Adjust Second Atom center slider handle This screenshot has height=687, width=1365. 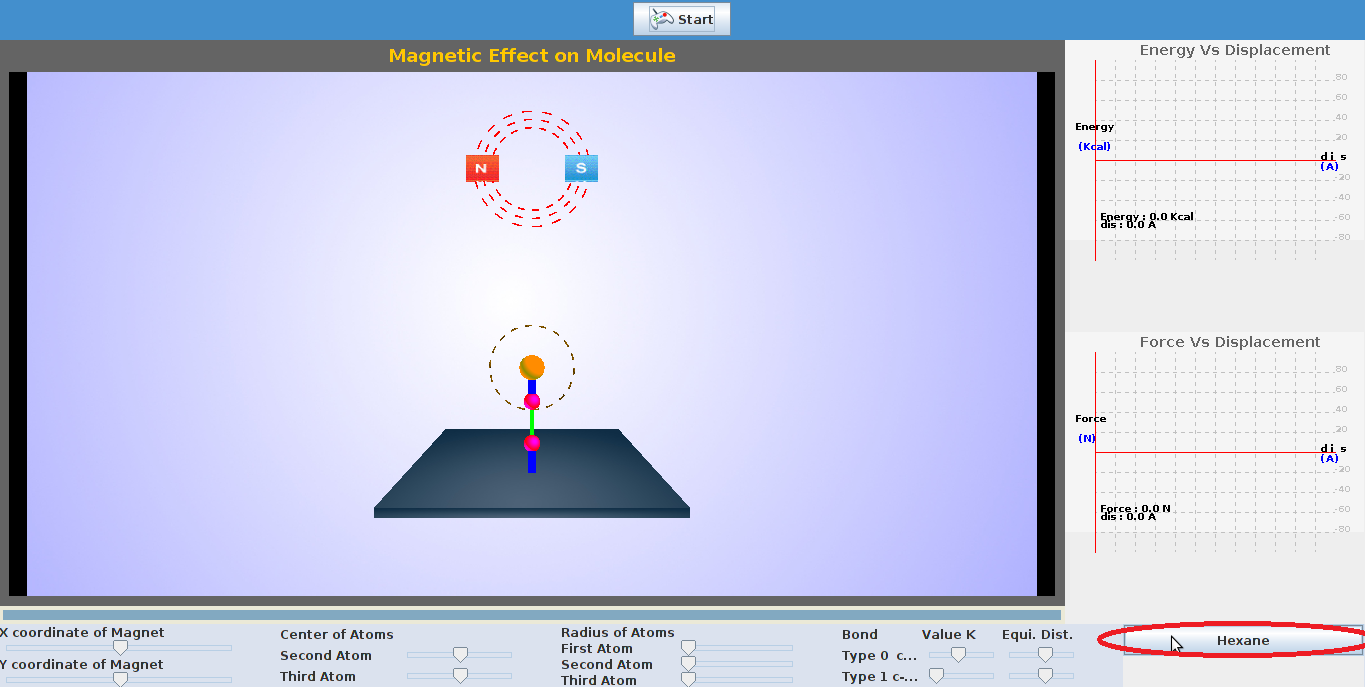pyautogui.click(x=460, y=655)
